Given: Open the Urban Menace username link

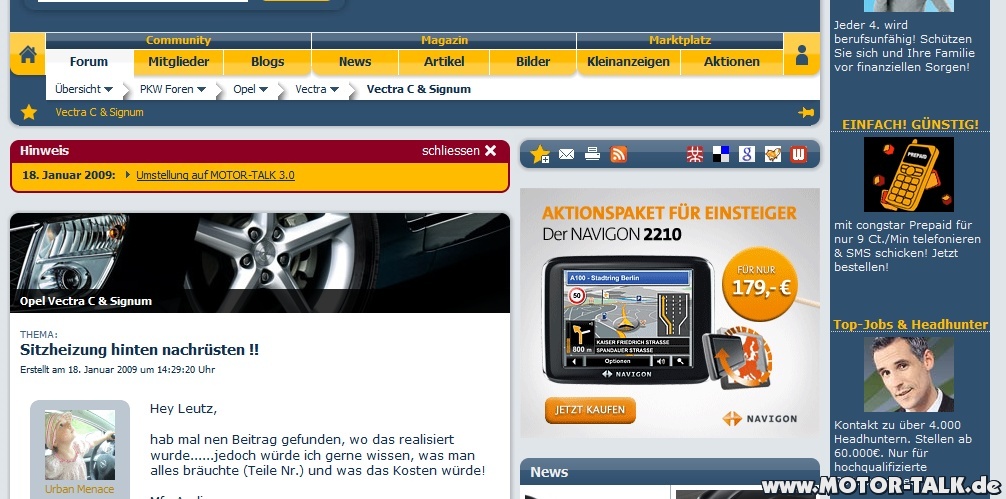Looking at the screenshot, I should [x=80, y=489].
